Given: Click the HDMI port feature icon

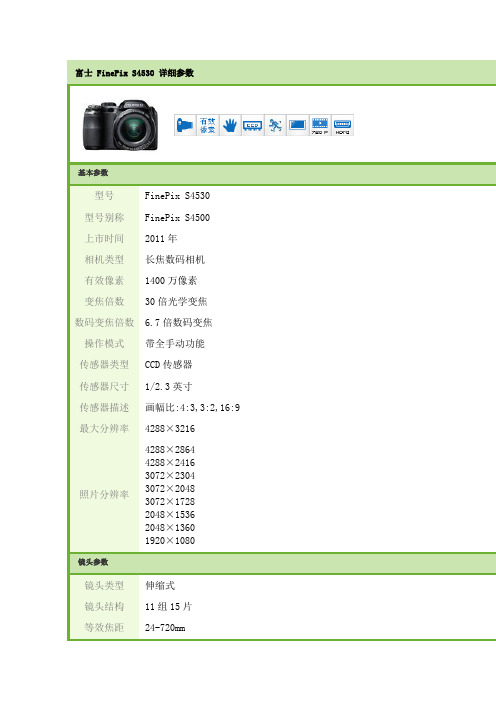Looking at the screenshot, I should click(342, 125).
